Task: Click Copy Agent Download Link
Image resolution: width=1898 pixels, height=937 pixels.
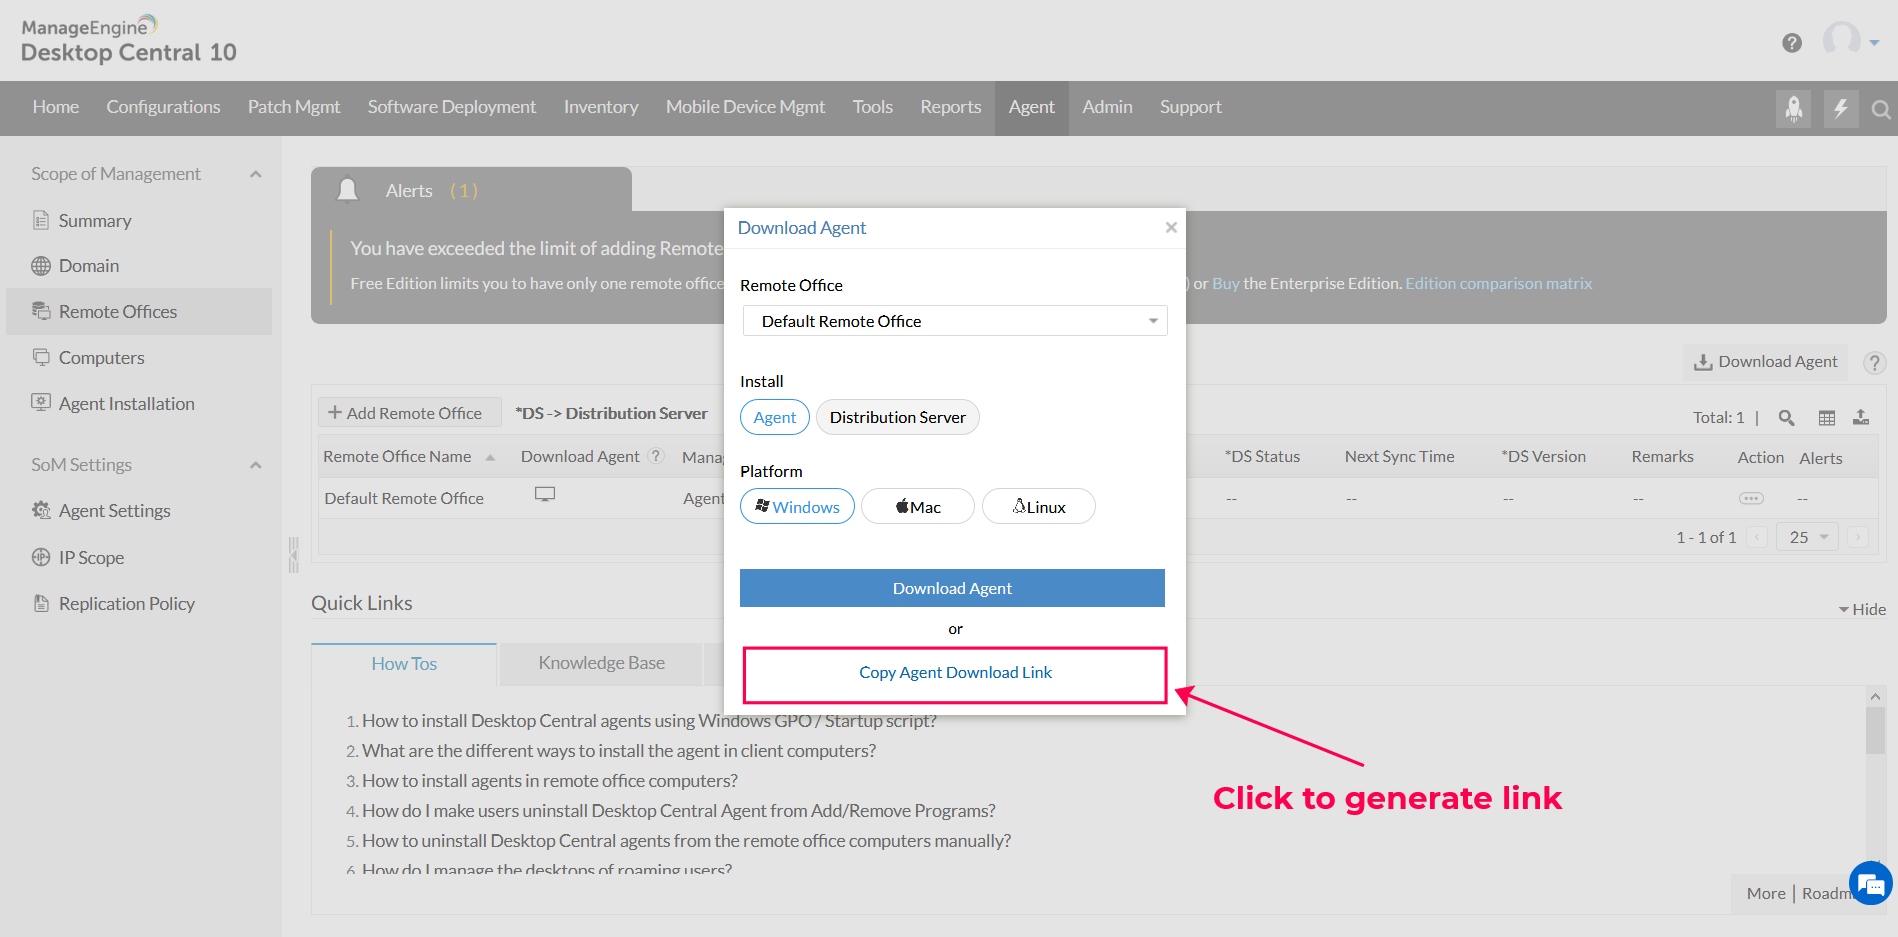Action: point(955,673)
